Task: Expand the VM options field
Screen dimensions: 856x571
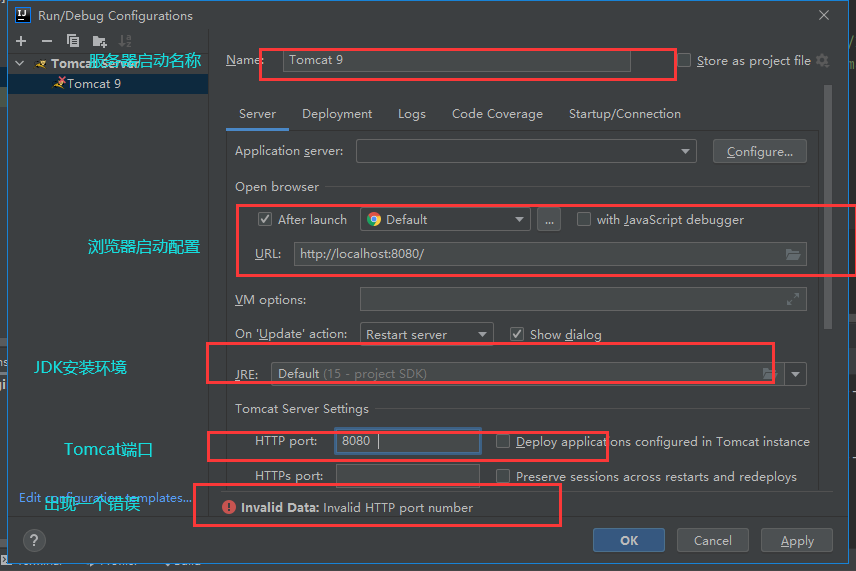Action: point(793,299)
